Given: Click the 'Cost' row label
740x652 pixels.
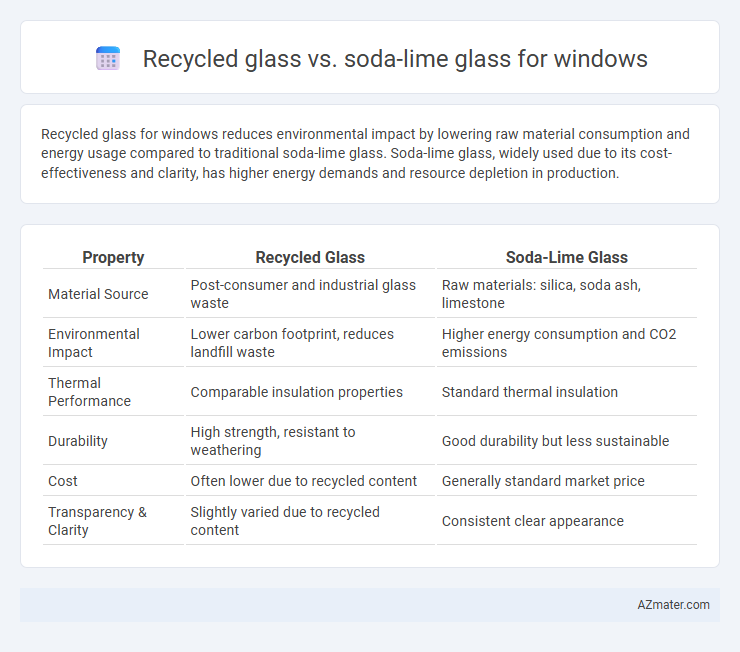Looking at the screenshot, I should point(62,481).
